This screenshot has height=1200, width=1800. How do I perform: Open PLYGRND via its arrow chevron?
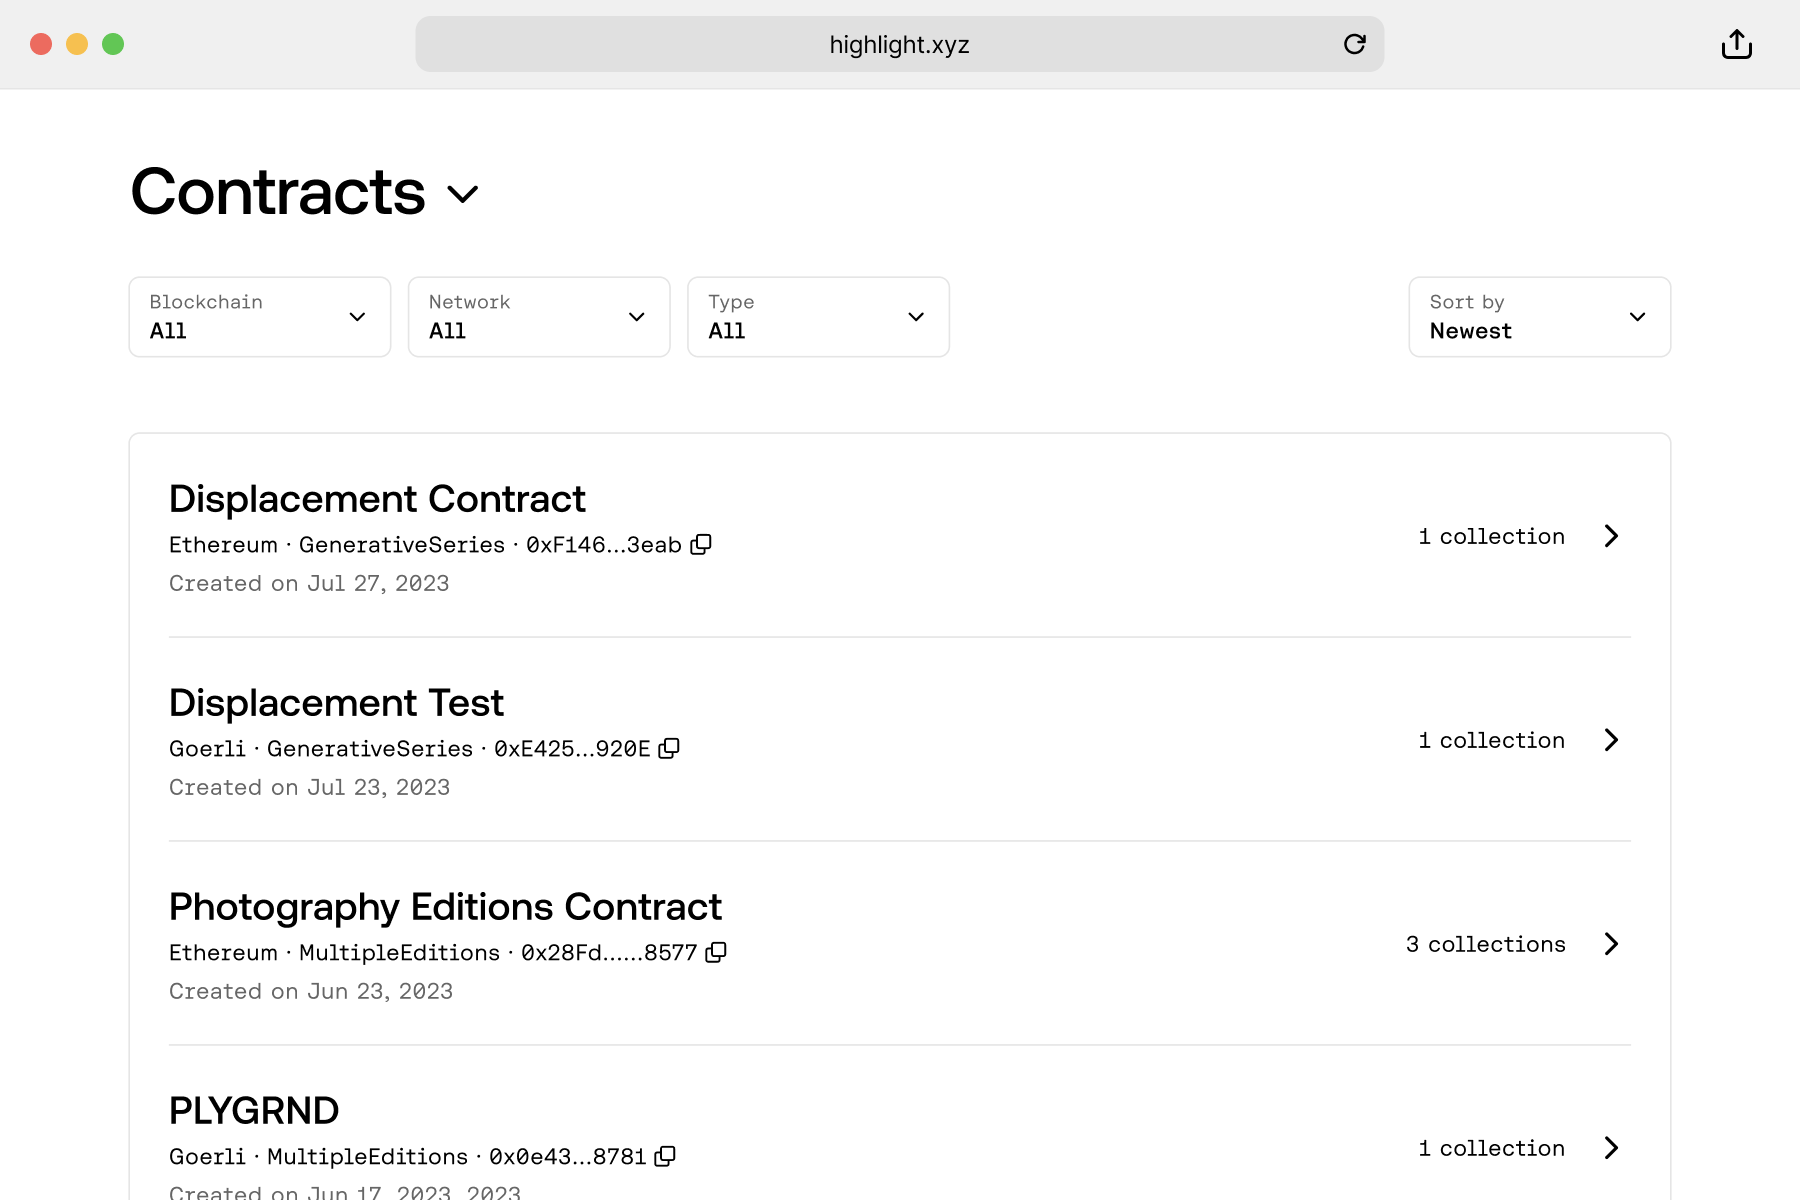pyautogui.click(x=1611, y=1148)
